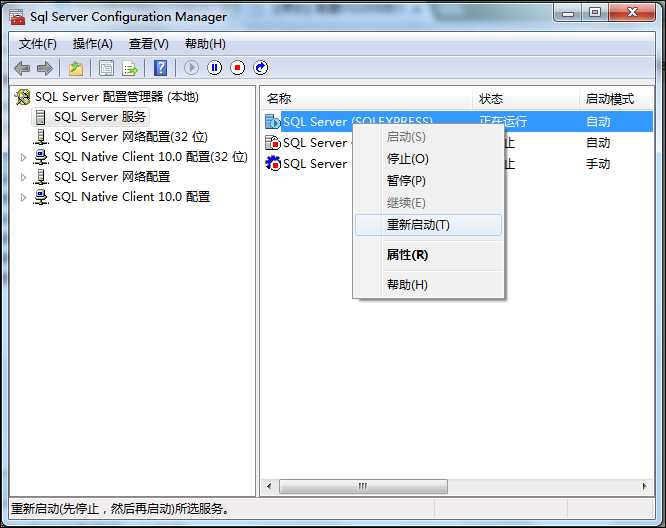Maximize the Configuration Manager window
666x528 pixels.
pos(595,12)
